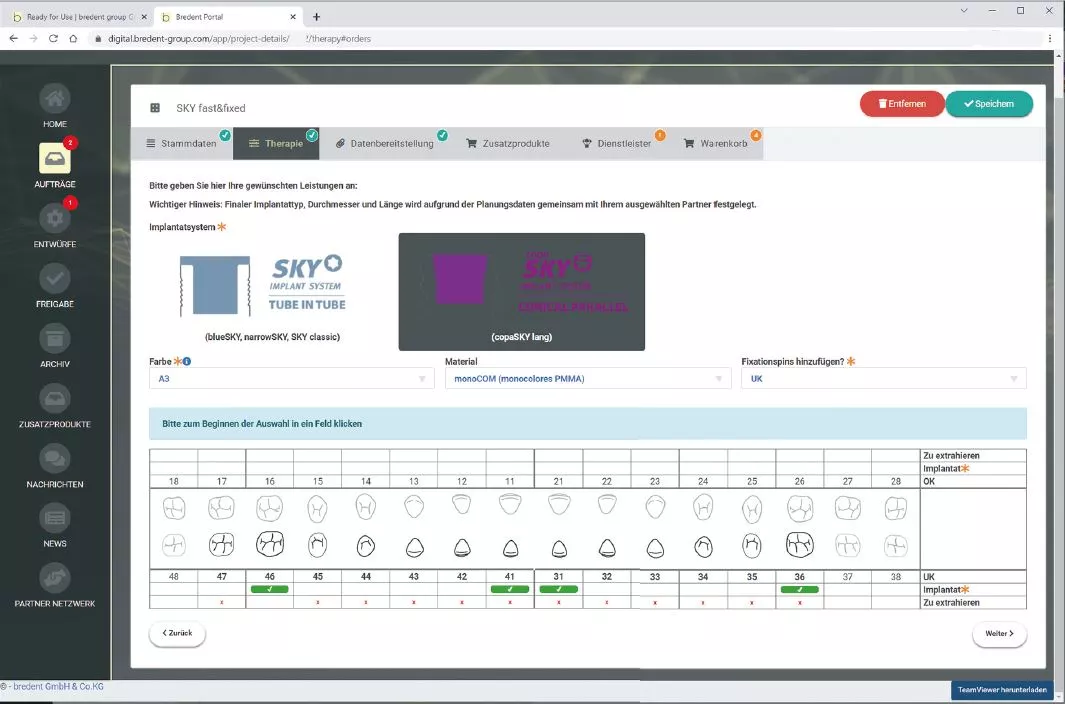The height and width of the screenshot is (704, 1065).
Task: Open the NACHRICHTEN chat icon
Action: (55, 459)
